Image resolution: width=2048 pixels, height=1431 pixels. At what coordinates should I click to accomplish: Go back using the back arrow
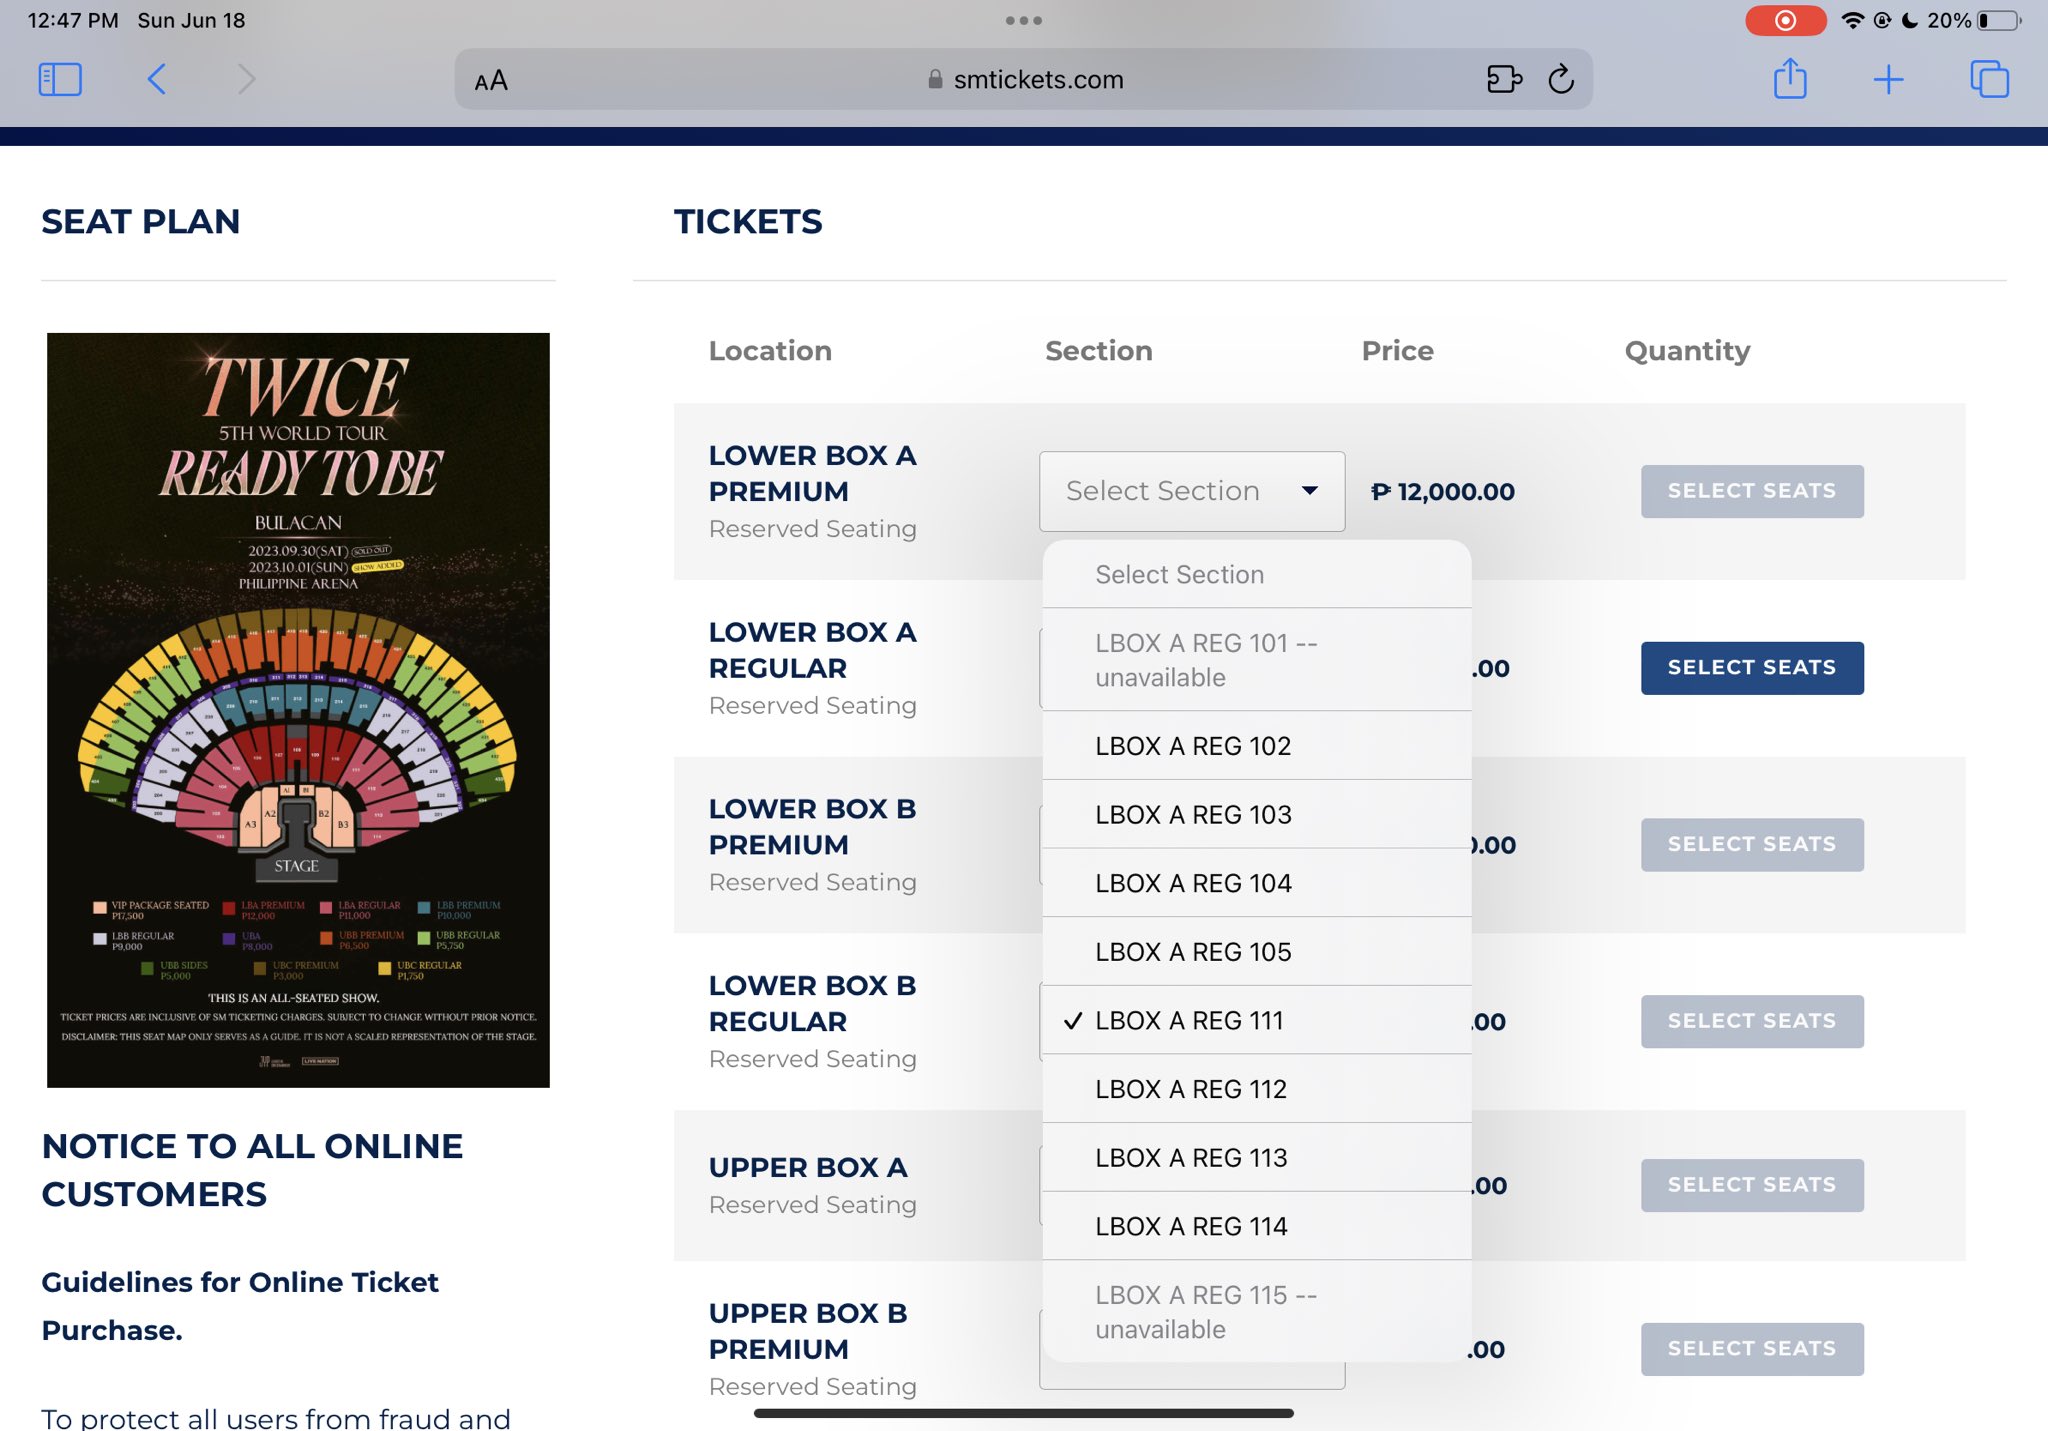[x=157, y=79]
